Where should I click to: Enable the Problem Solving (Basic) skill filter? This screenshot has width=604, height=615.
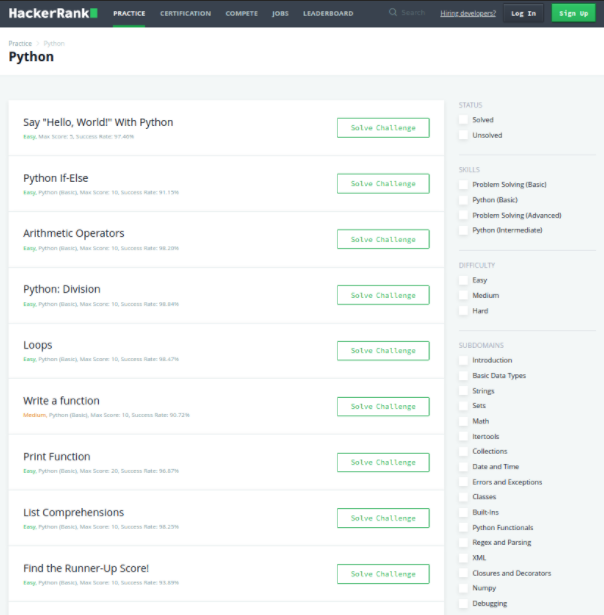tap(464, 184)
